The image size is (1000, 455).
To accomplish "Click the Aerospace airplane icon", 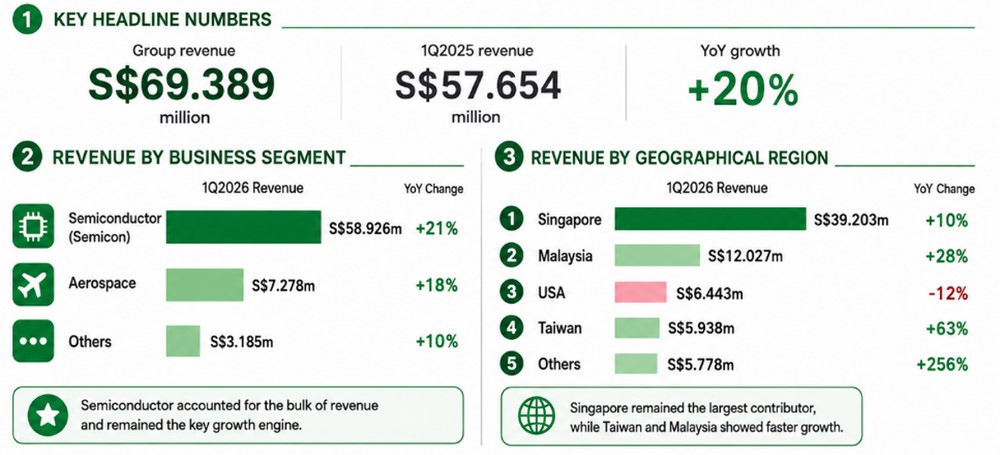I will (x=33, y=285).
